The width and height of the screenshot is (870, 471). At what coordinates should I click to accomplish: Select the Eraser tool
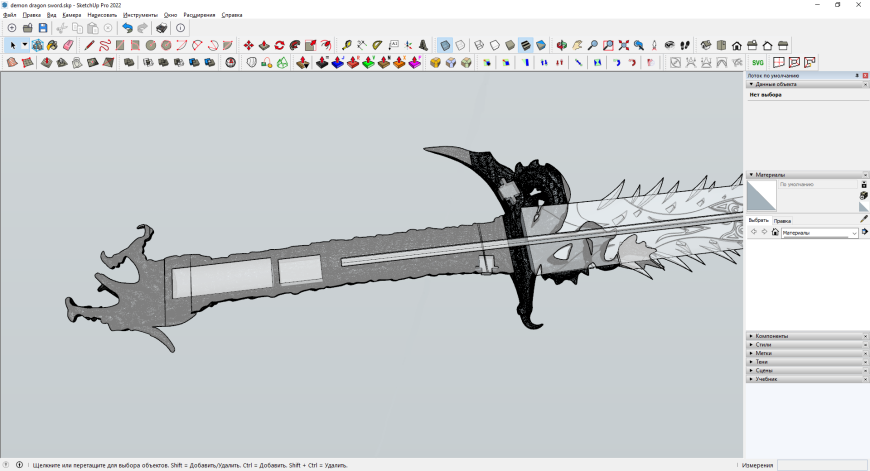(x=68, y=45)
